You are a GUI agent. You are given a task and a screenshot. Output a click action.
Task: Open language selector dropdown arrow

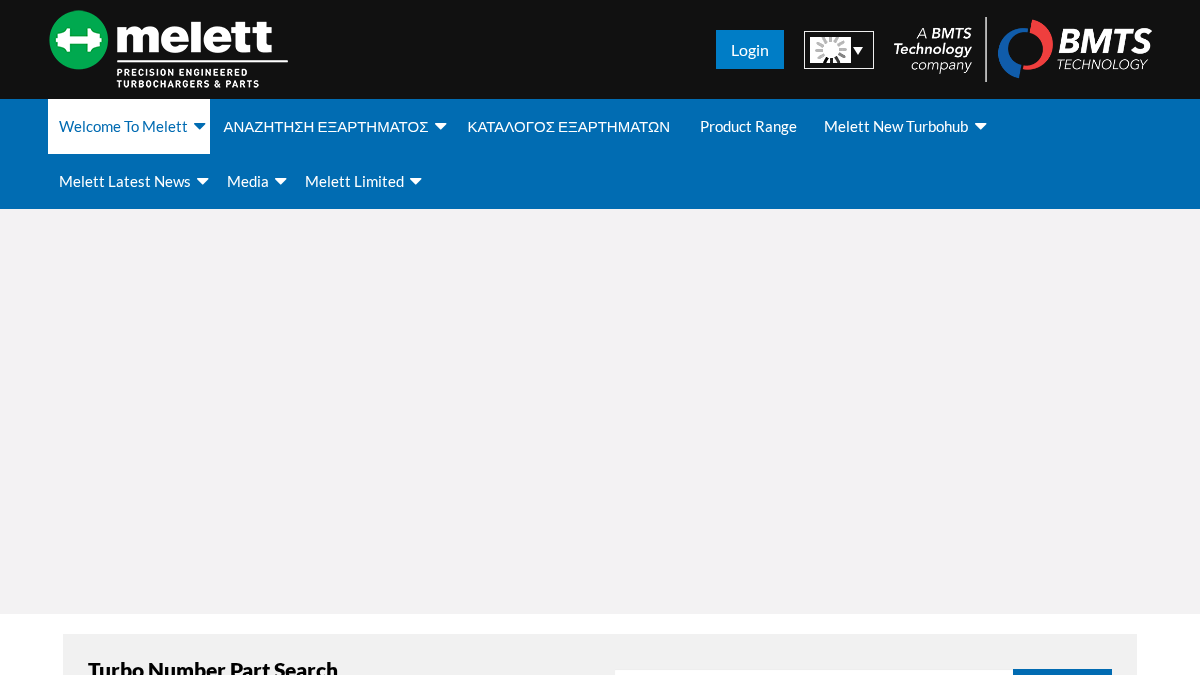tap(858, 51)
